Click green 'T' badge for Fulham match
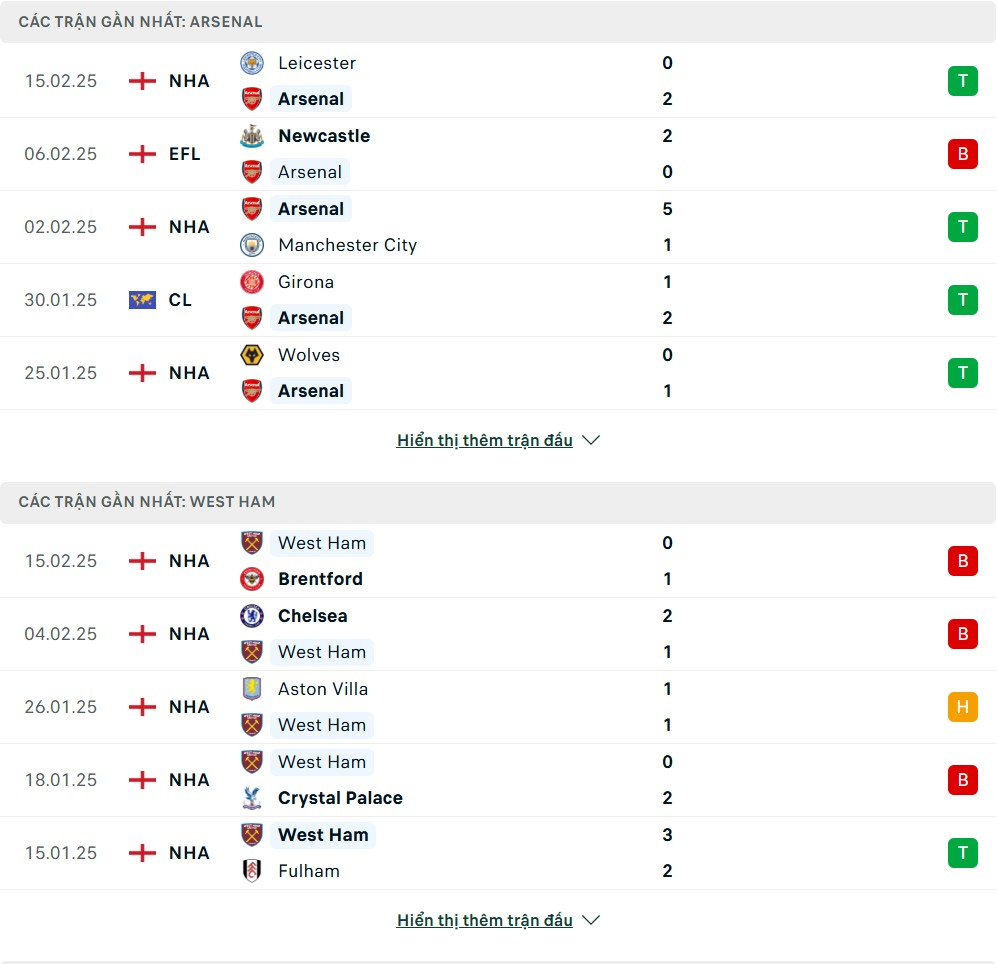 (x=962, y=853)
